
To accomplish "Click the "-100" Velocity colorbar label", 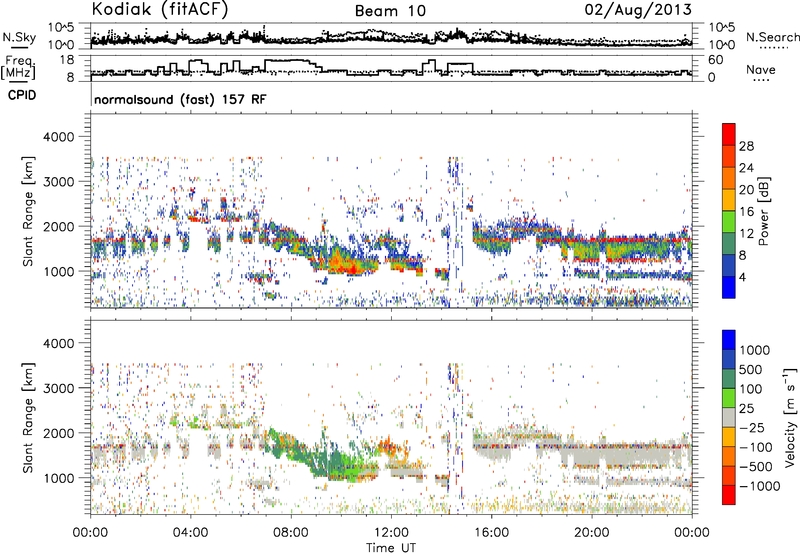I will point(755,447).
